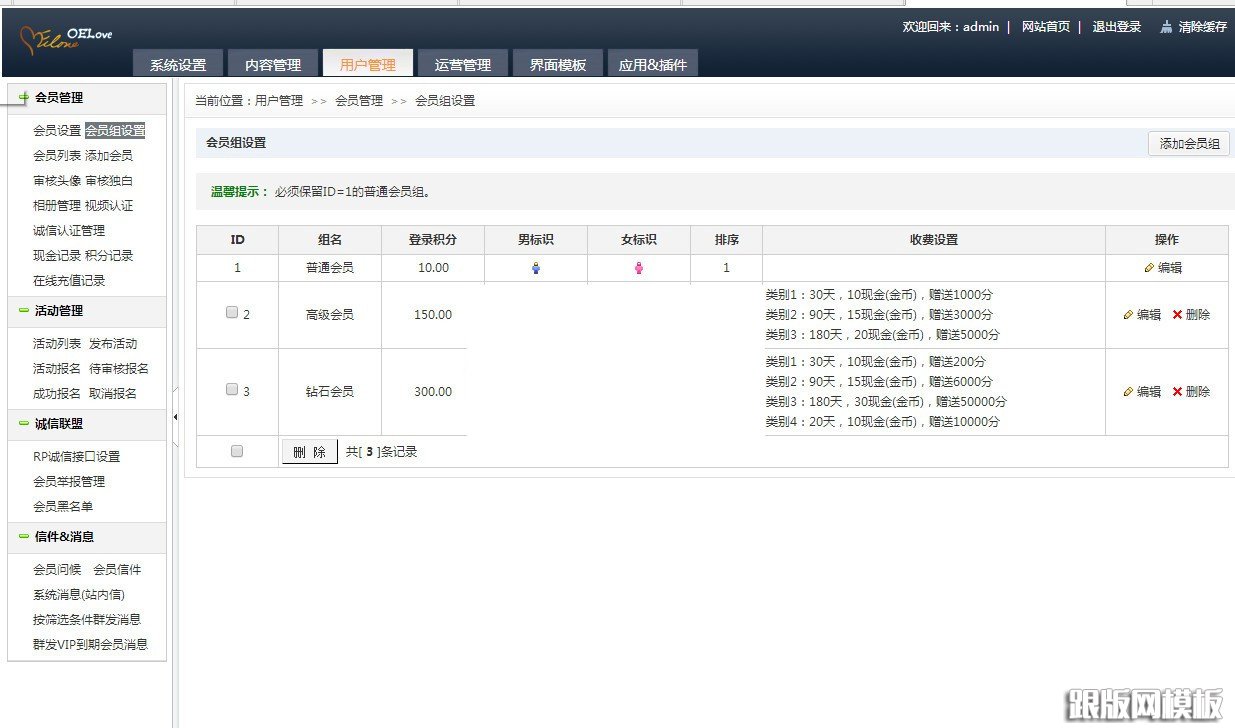Toggle the select-all checkbox in footer row

point(236,450)
